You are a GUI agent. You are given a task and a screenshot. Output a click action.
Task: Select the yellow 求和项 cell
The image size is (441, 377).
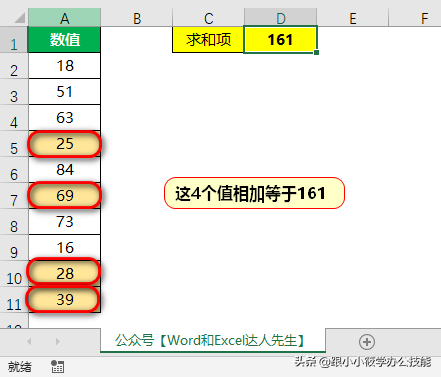208,40
